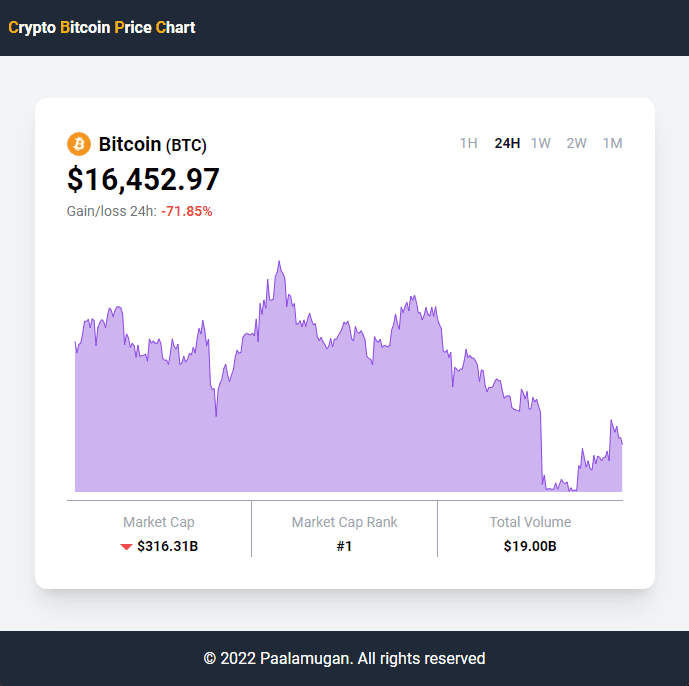This screenshot has height=686, width=689.
Task: Click the 2022 Paalamugan copyright footer text
Action: tap(344, 659)
